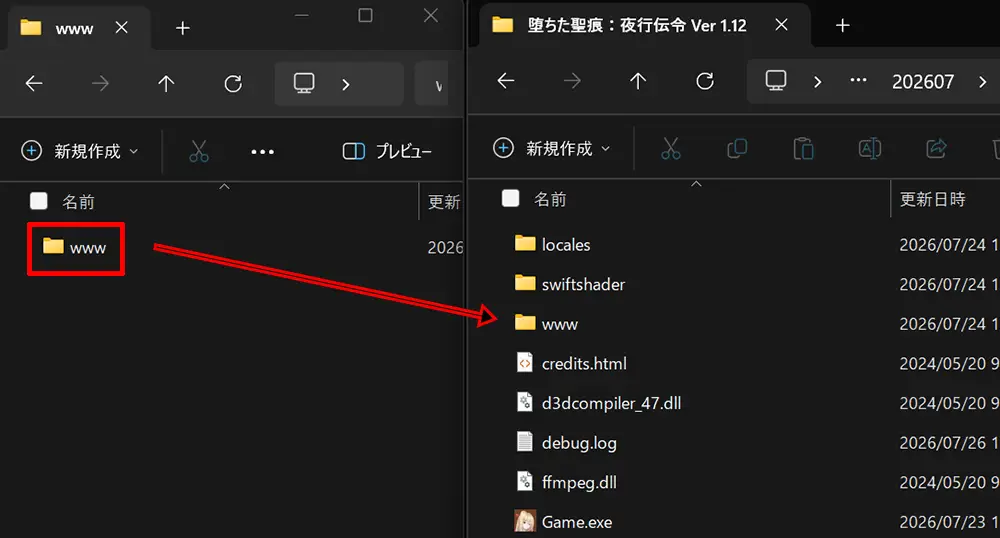
Task: Click the debug.log document icon
Action: point(524,441)
